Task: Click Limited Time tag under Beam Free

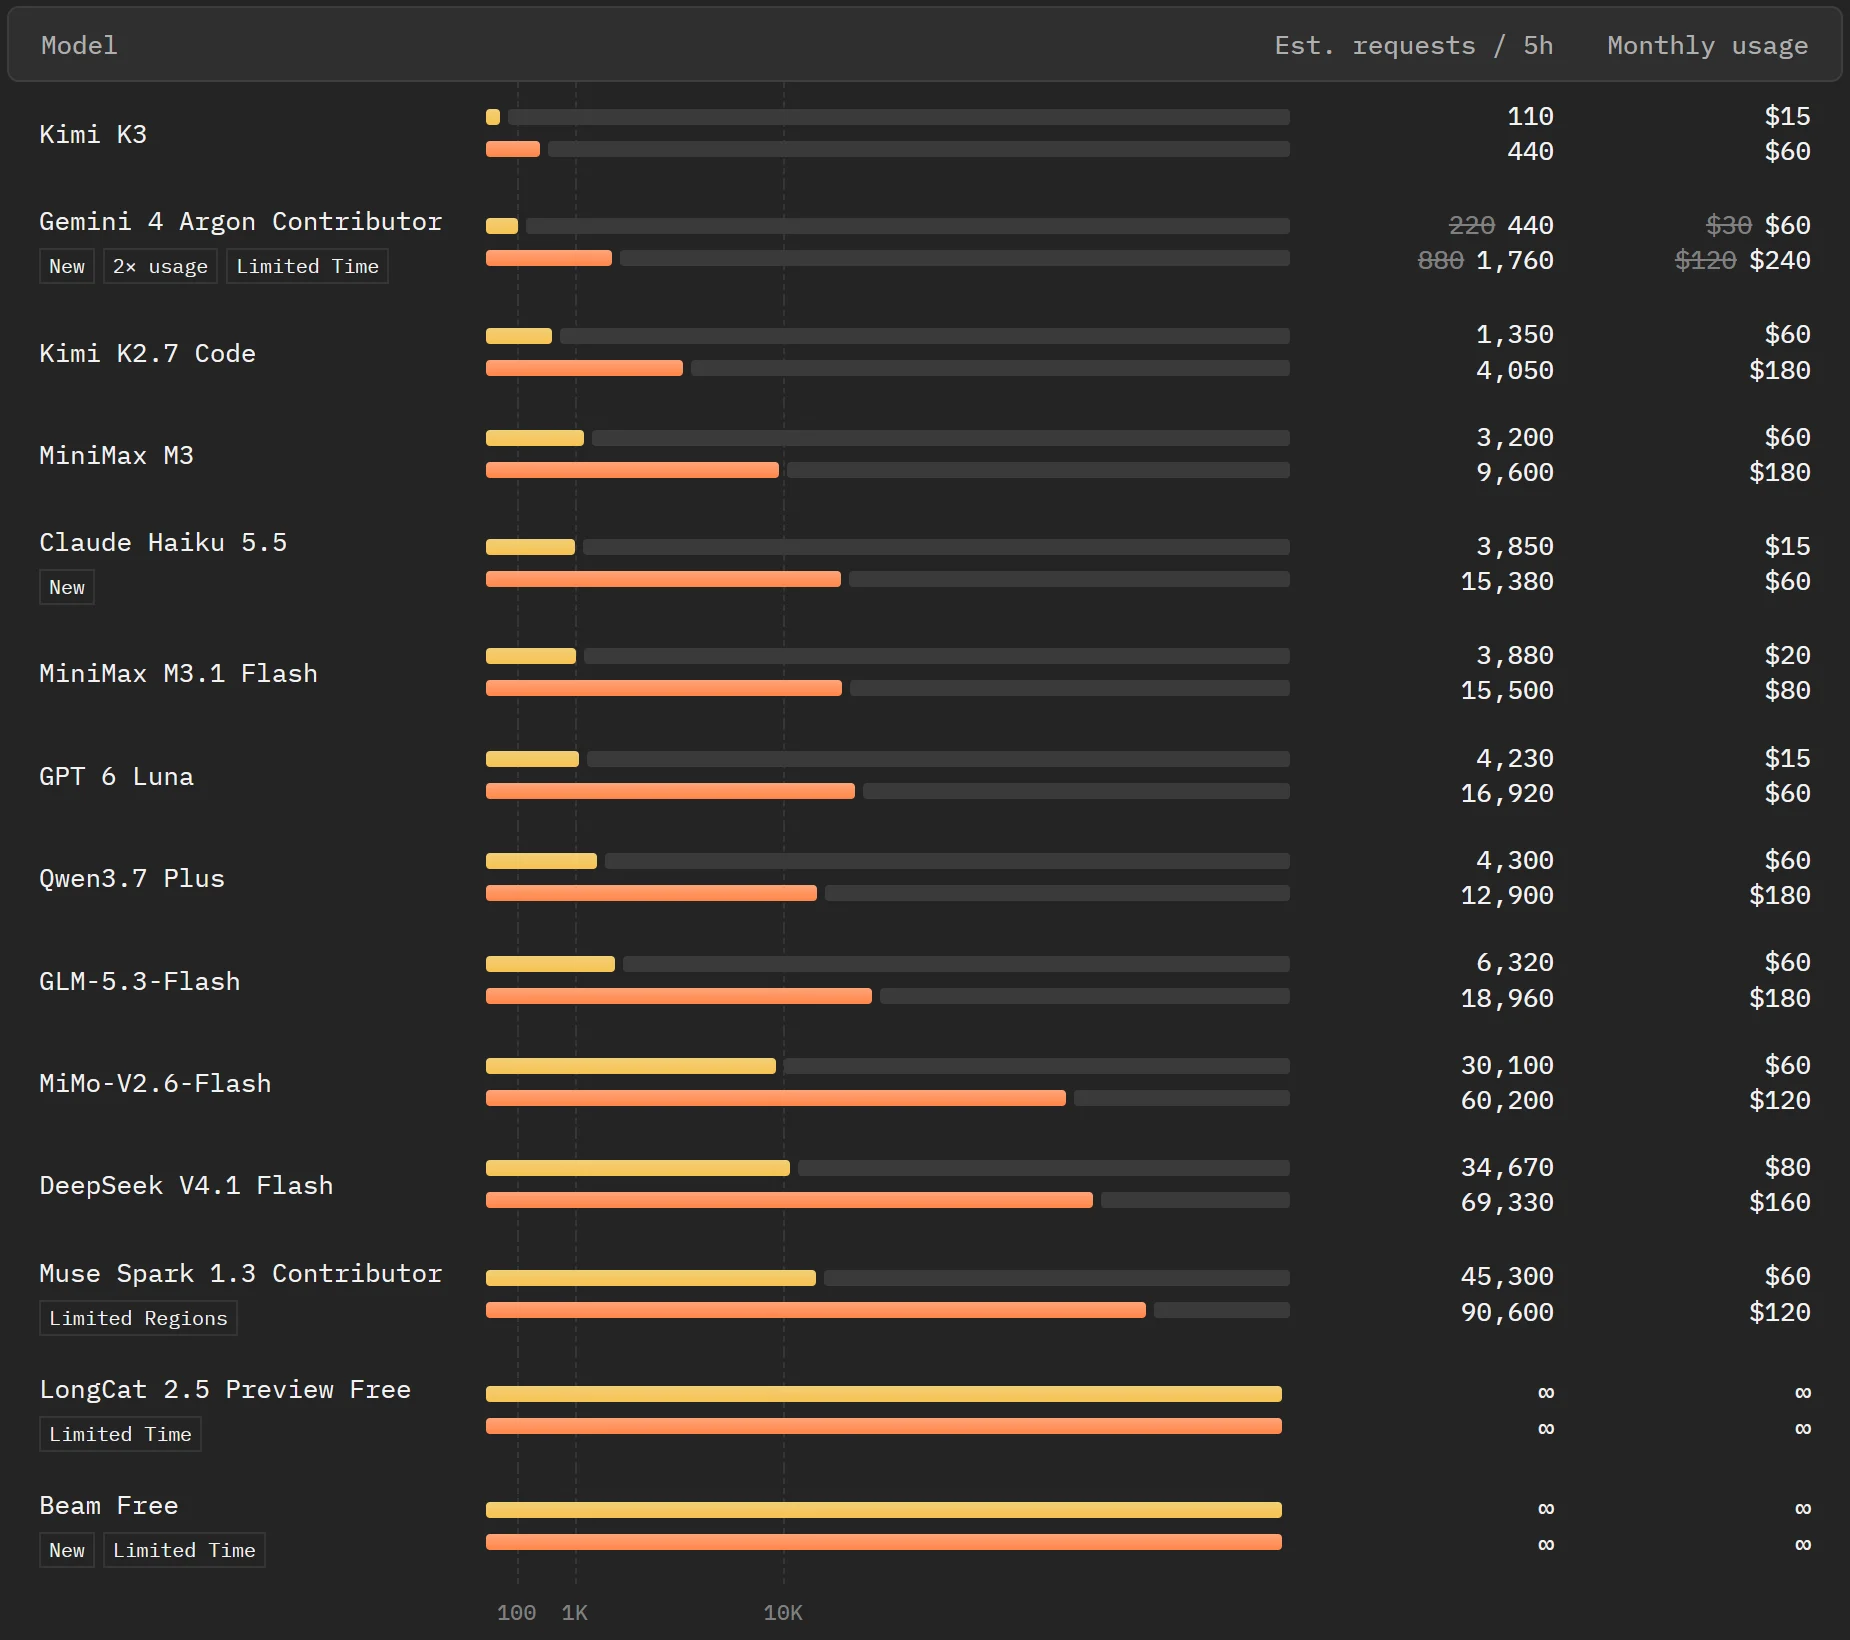Action: [184, 1550]
